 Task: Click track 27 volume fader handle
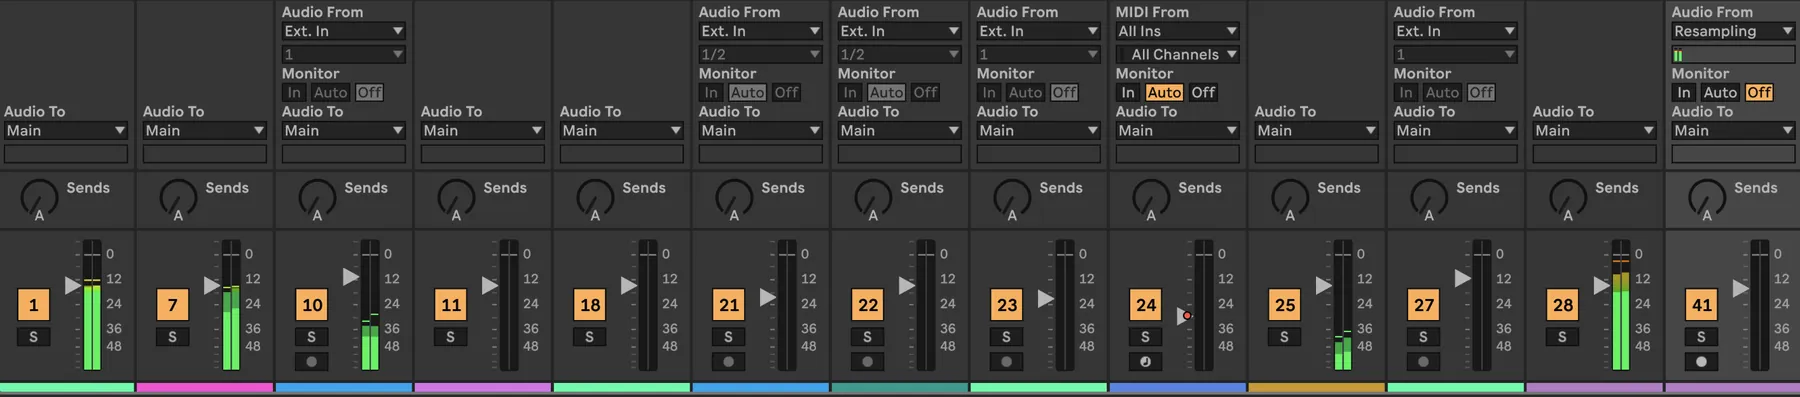[x=1462, y=277]
